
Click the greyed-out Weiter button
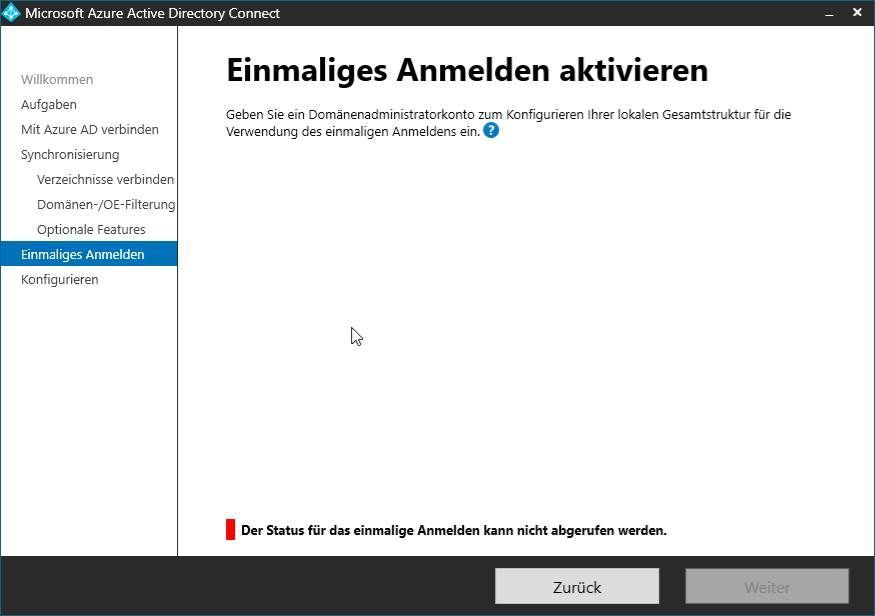[767, 586]
